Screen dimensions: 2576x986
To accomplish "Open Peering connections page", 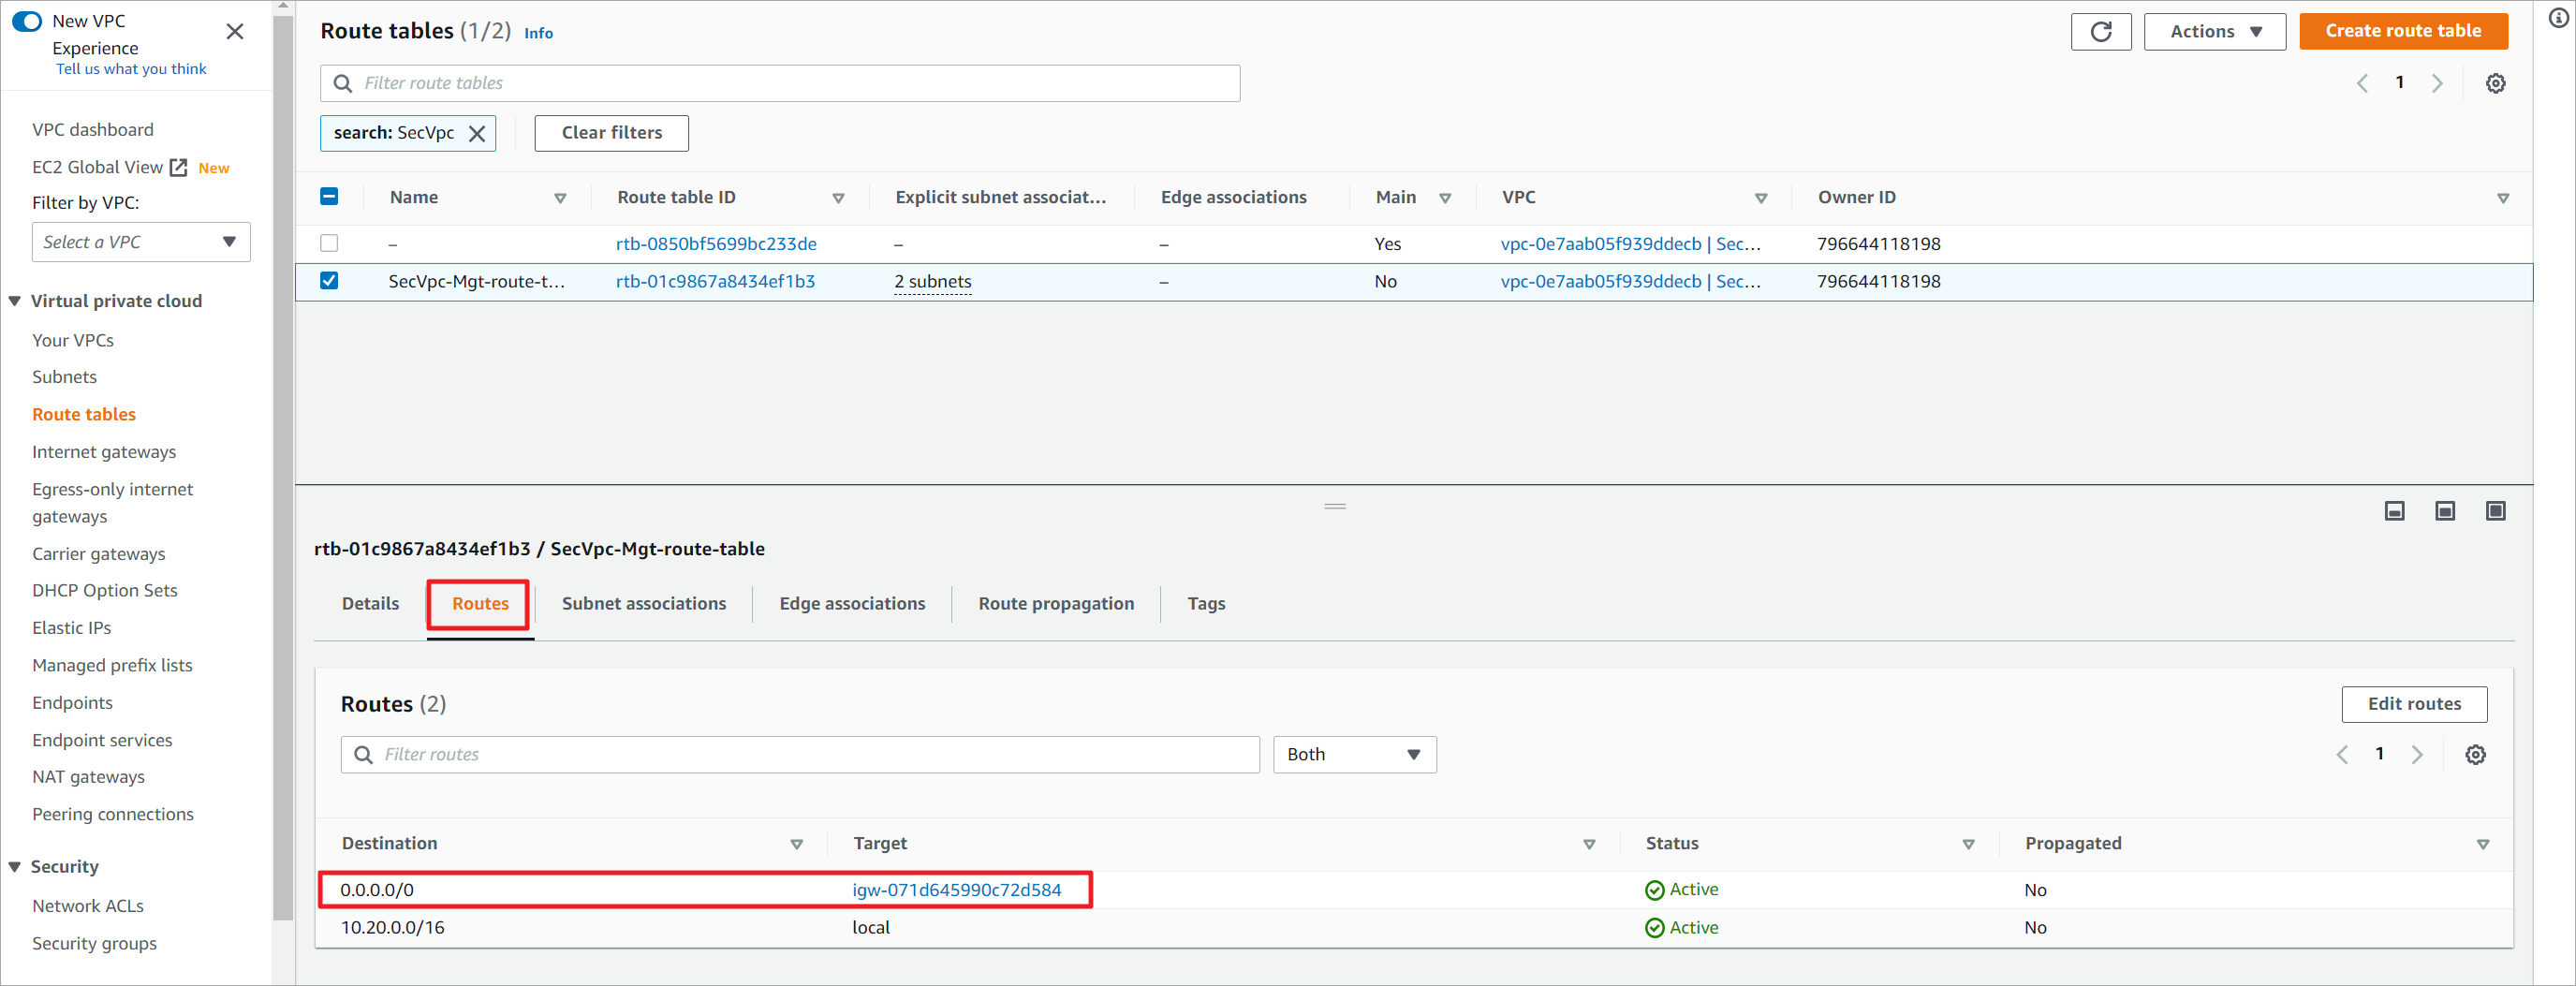I will pyautogui.click(x=113, y=815).
